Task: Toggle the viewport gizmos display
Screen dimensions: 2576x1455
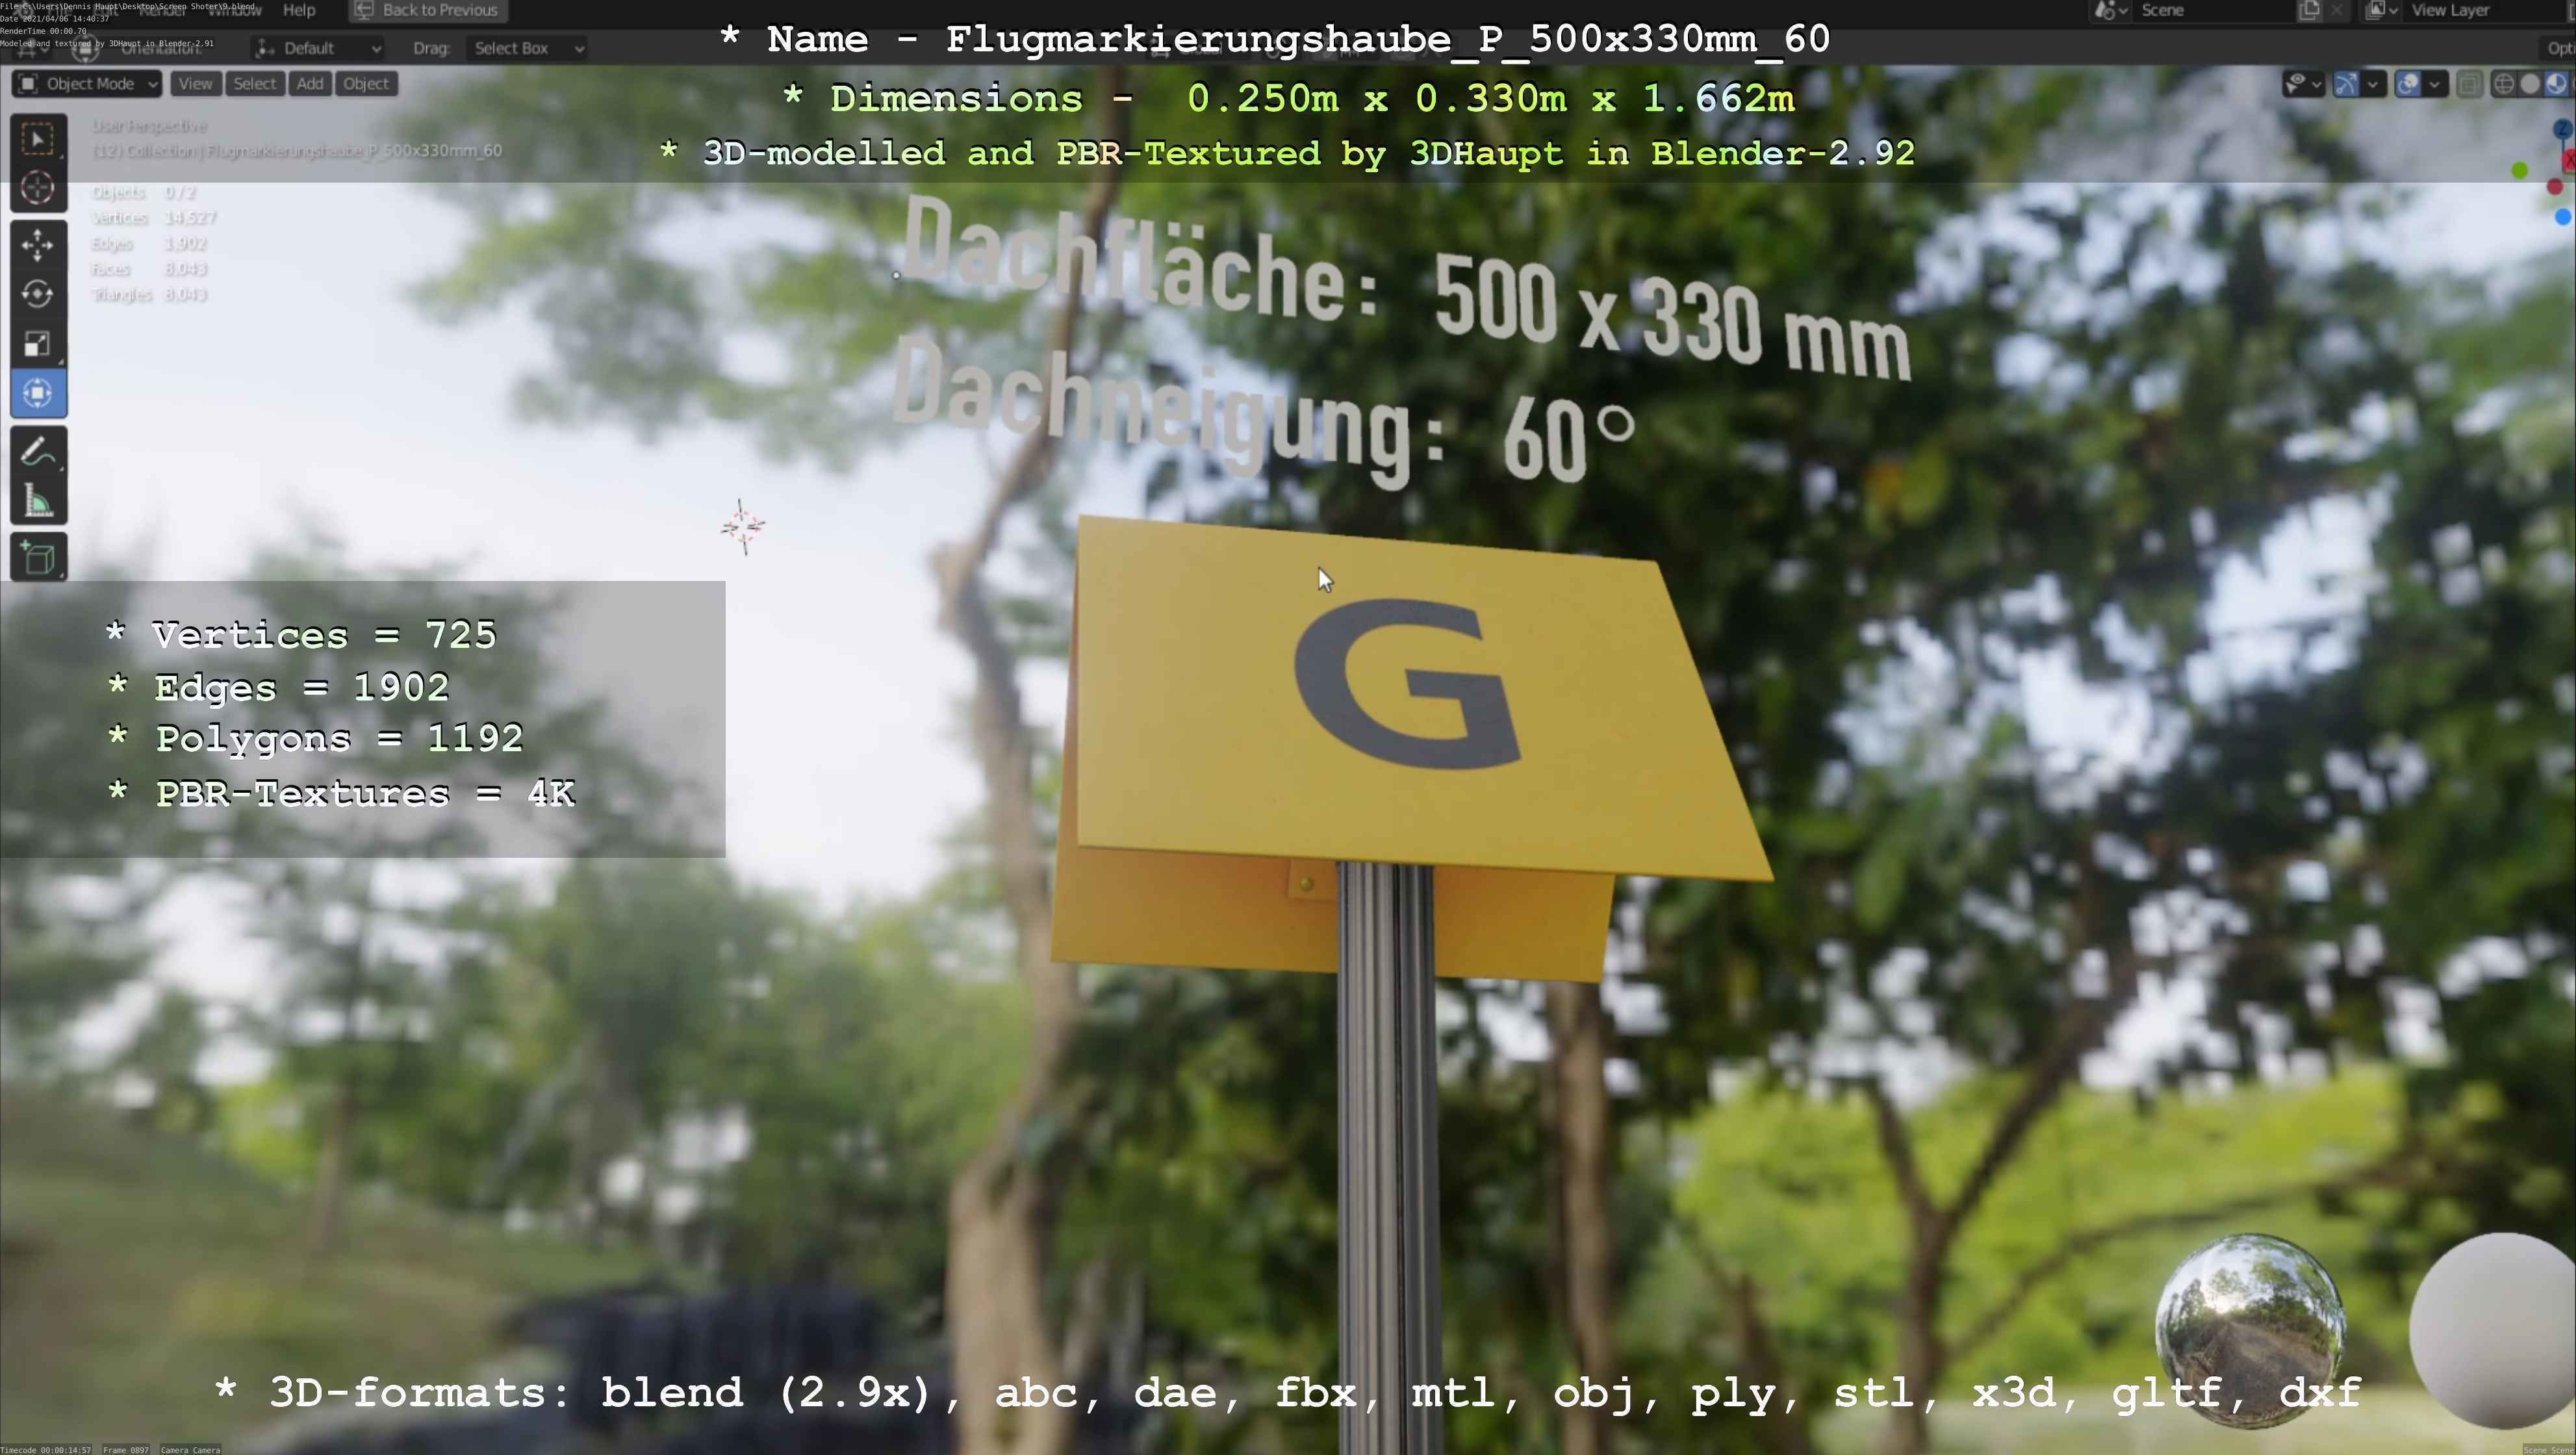Action: (x=2346, y=84)
